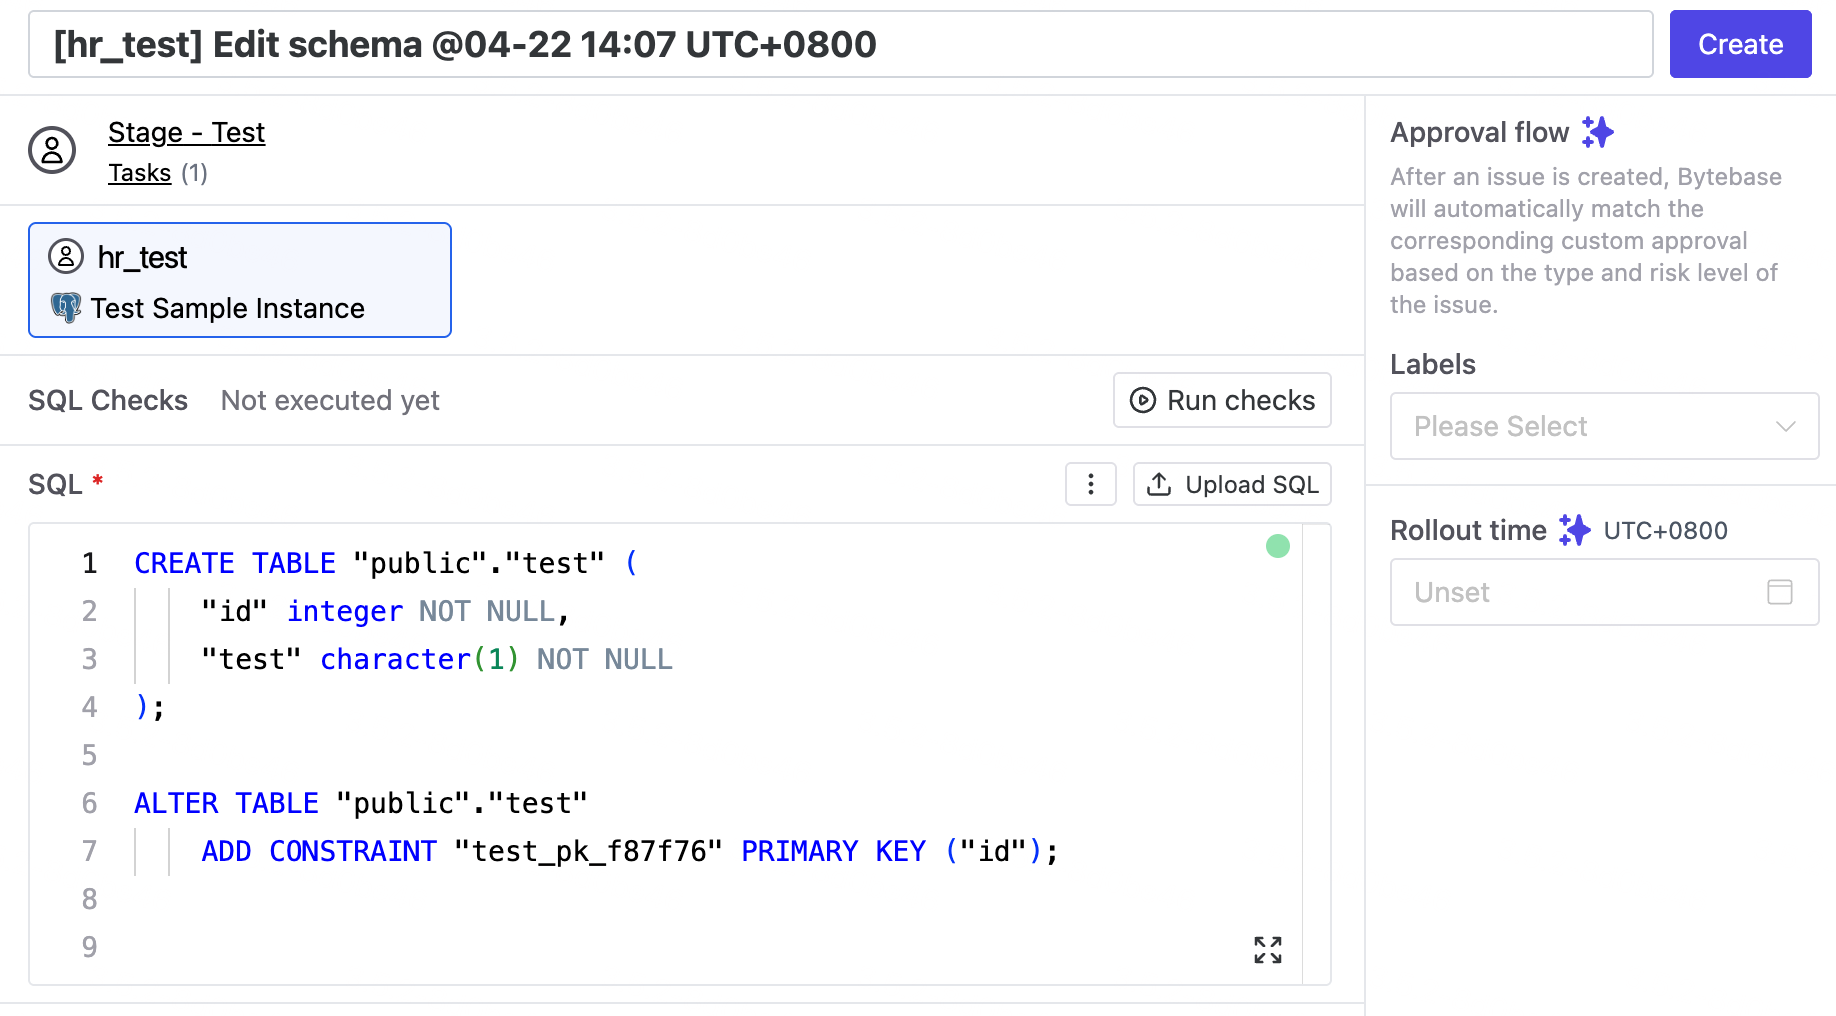This screenshot has width=1836, height=1016.
Task: Click the ADD CONSTRAINT line in editor
Action: coord(630,851)
